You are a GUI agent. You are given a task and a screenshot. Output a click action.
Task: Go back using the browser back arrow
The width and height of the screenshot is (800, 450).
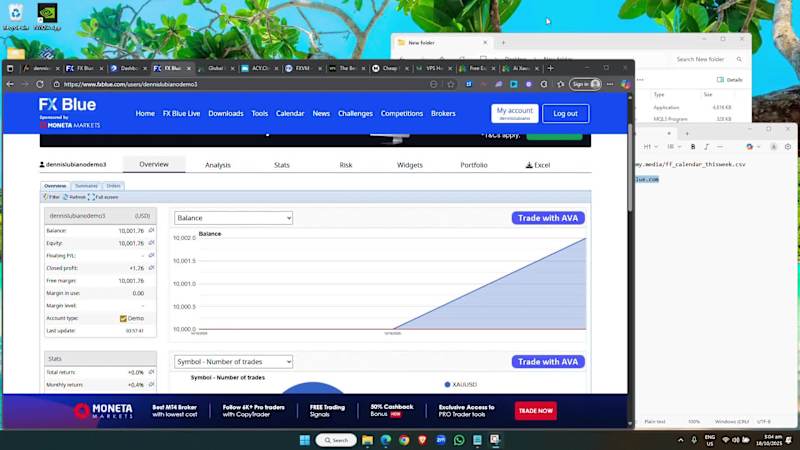click(x=10, y=84)
